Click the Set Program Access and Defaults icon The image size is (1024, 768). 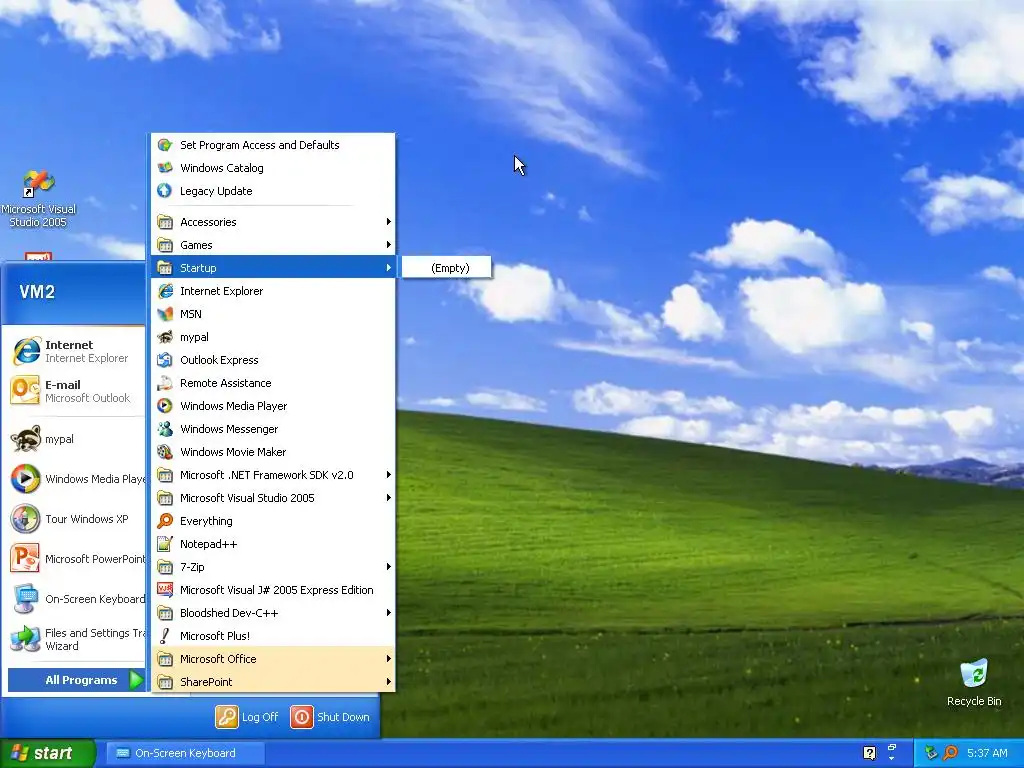click(x=165, y=145)
